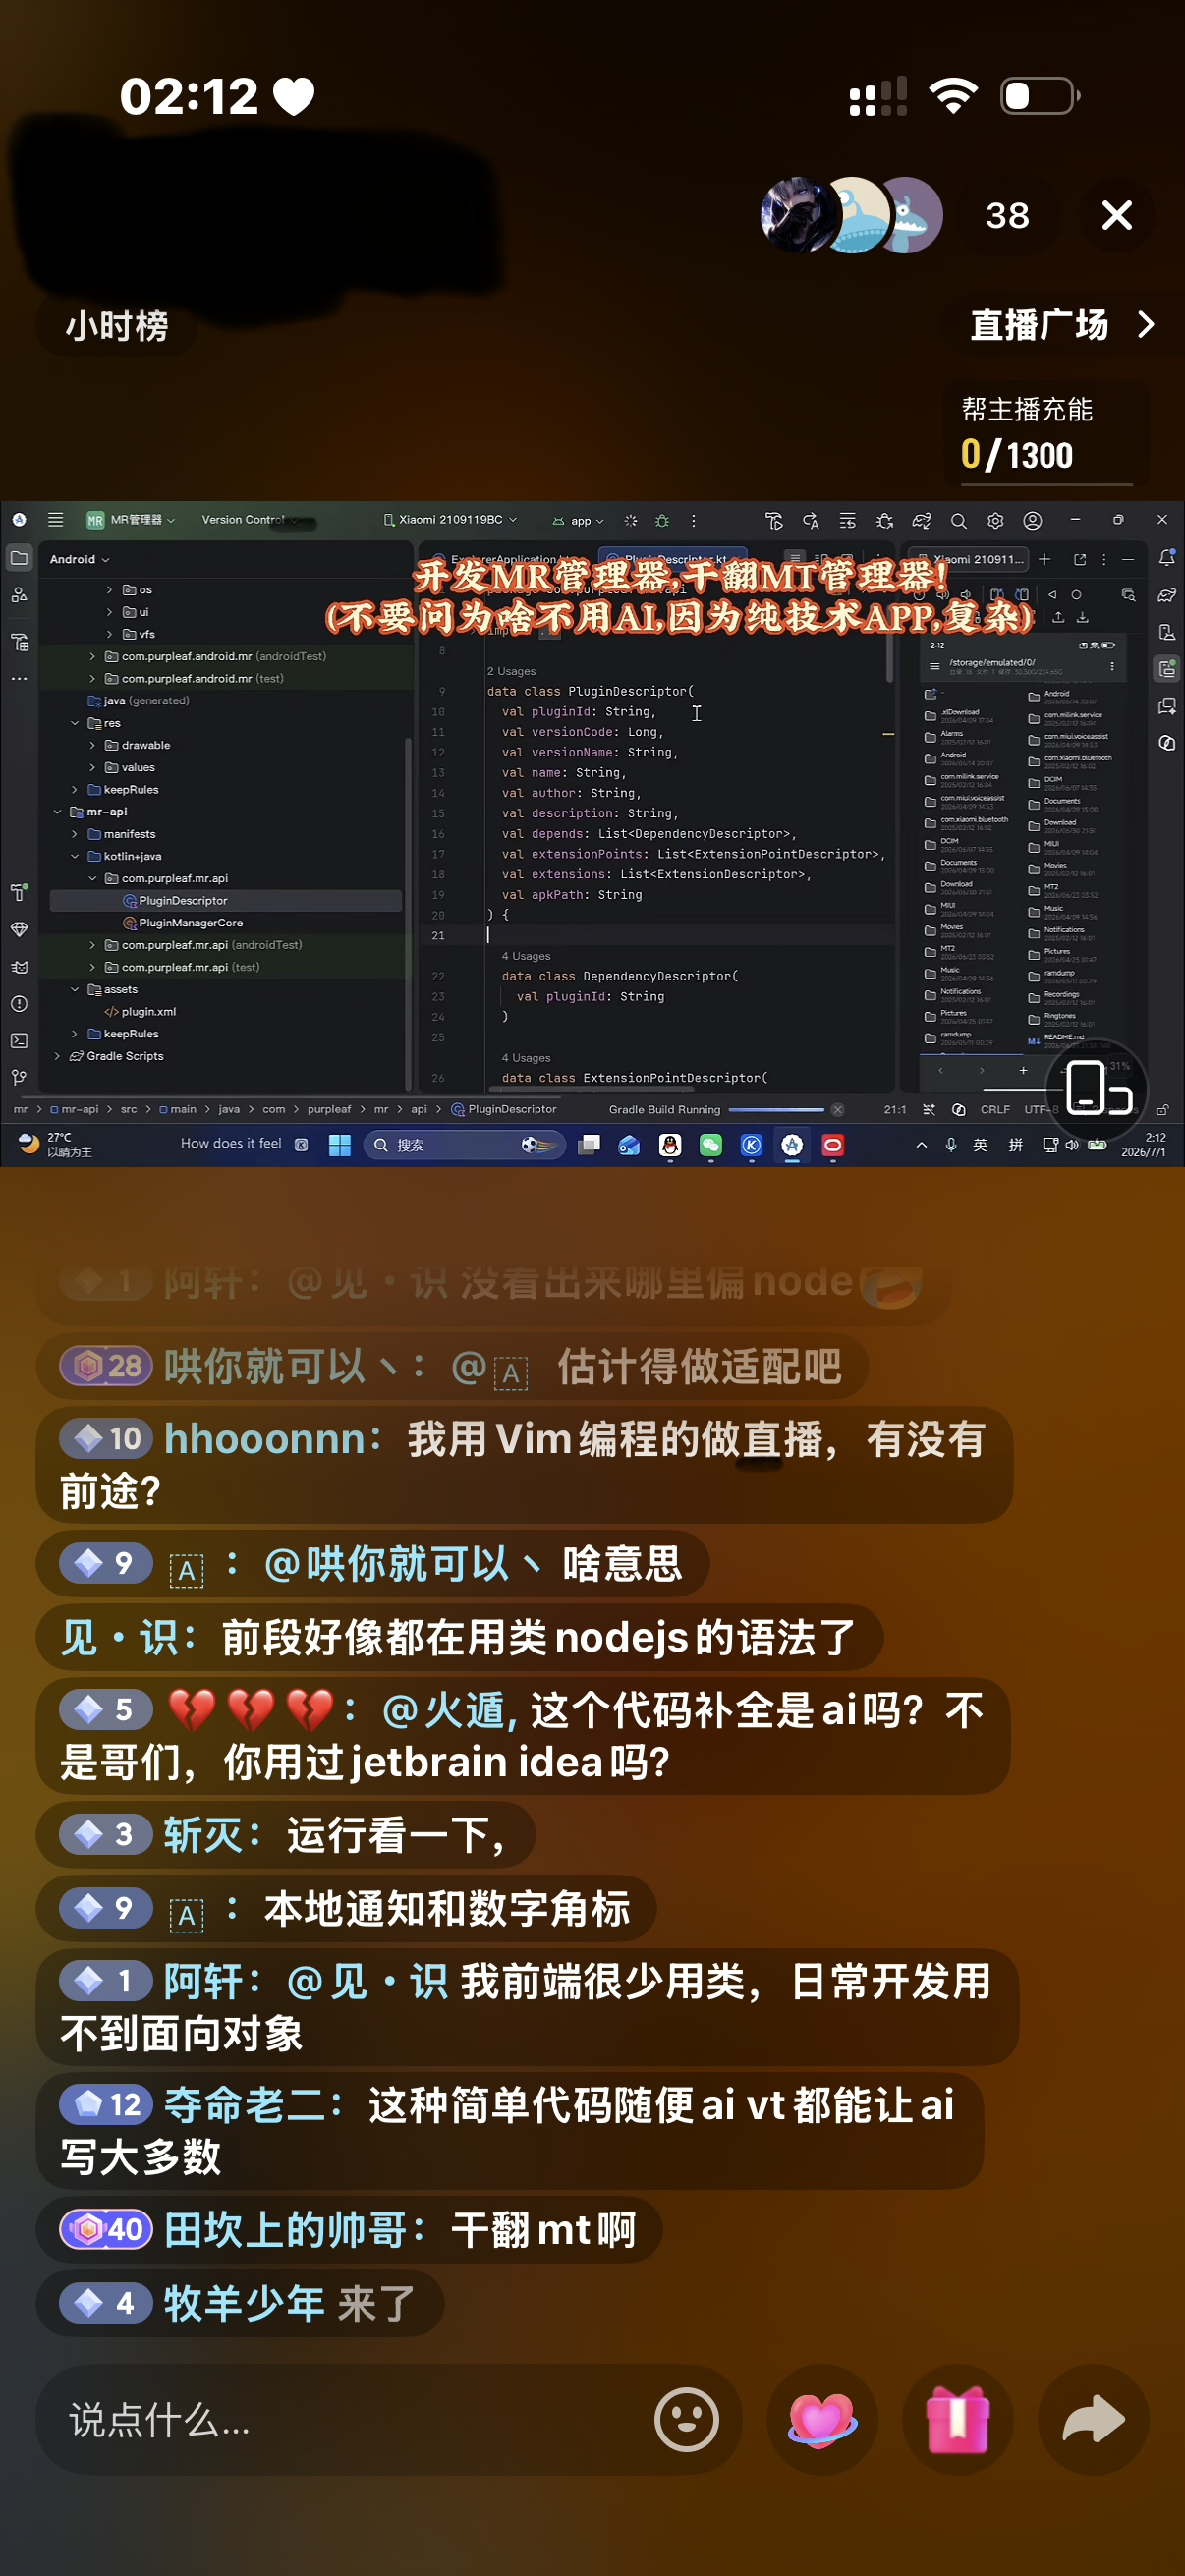1185x2576 pixels.
Task: Select PluginManagerCore file in project tree
Action: [x=182, y=923]
